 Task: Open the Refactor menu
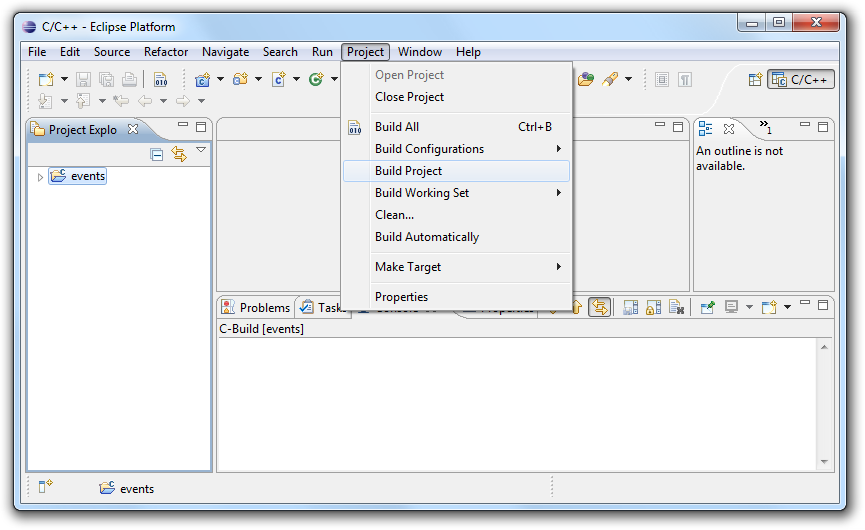coord(166,52)
